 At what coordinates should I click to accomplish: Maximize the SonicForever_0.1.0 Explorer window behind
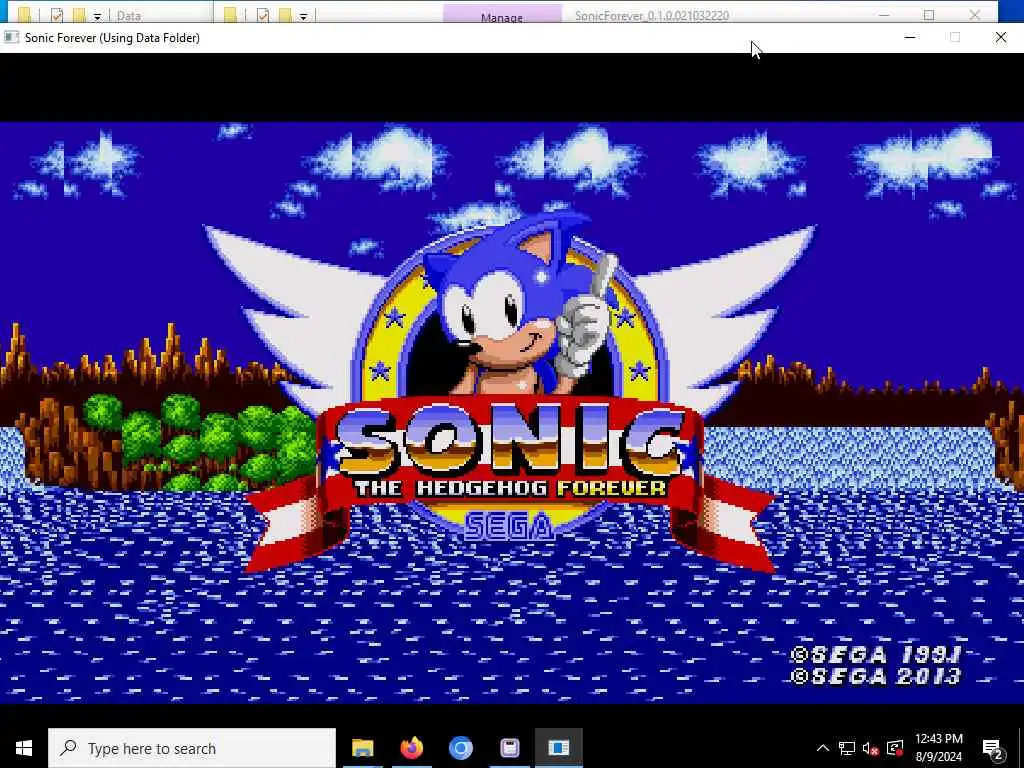pyautogui.click(x=929, y=15)
